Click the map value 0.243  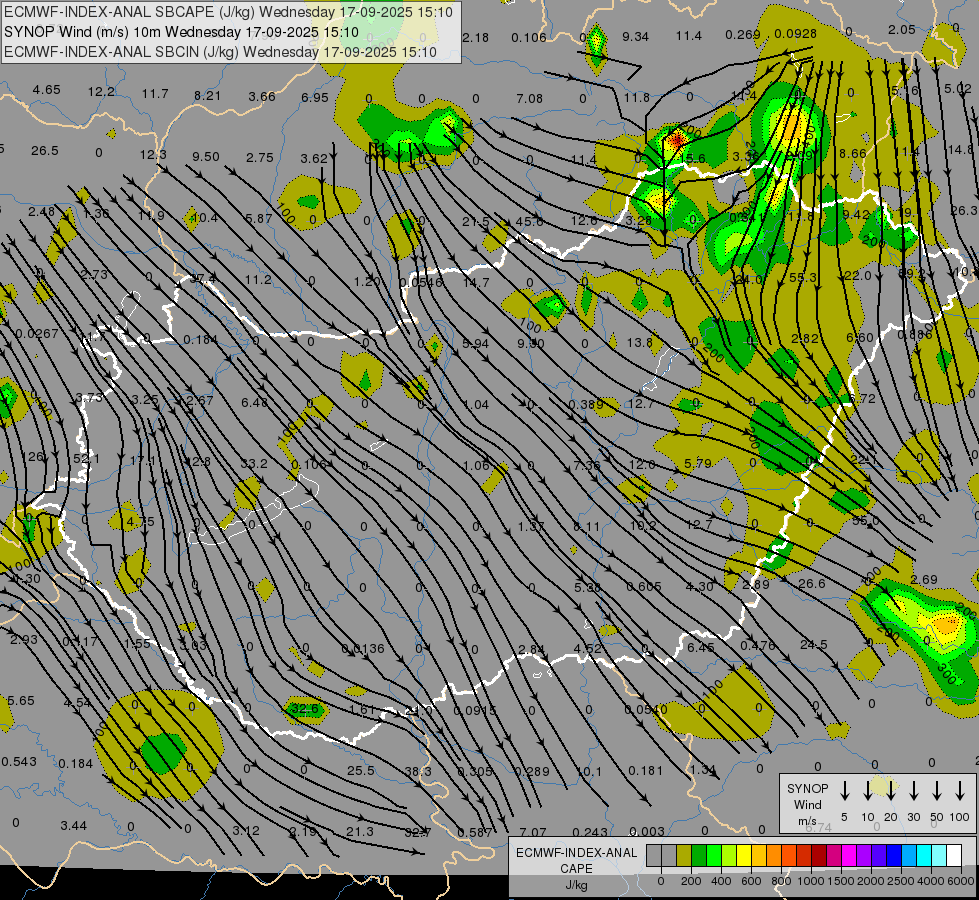pos(590,832)
